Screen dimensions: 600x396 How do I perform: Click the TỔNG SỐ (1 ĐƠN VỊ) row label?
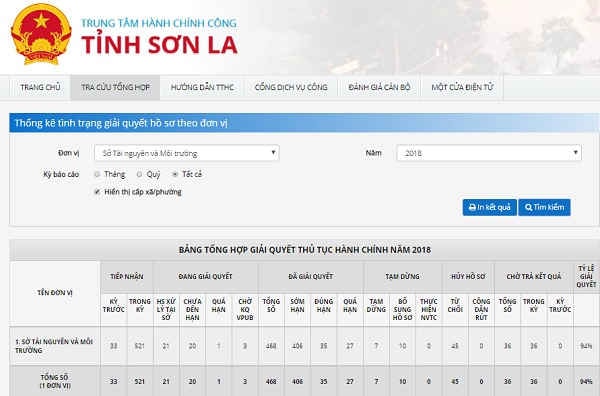coord(55,381)
